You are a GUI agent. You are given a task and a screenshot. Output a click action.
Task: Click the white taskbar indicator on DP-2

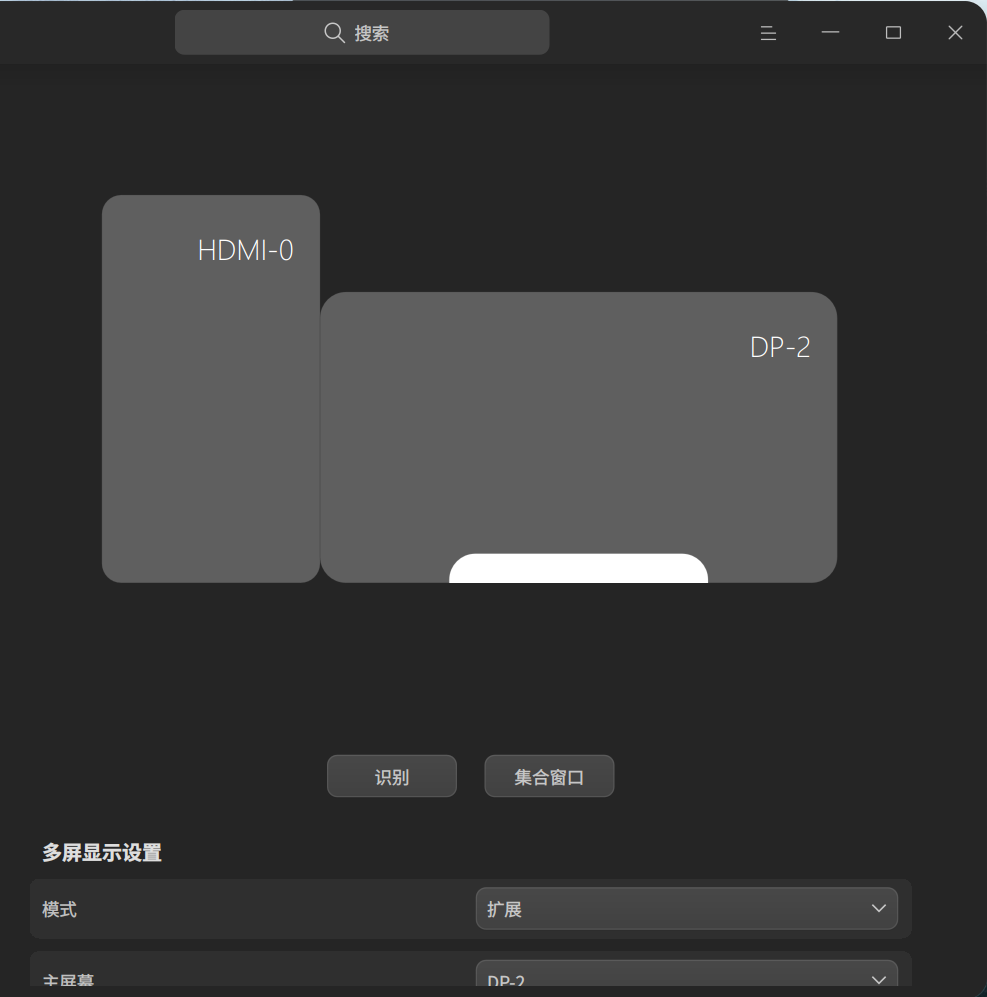point(579,568)
